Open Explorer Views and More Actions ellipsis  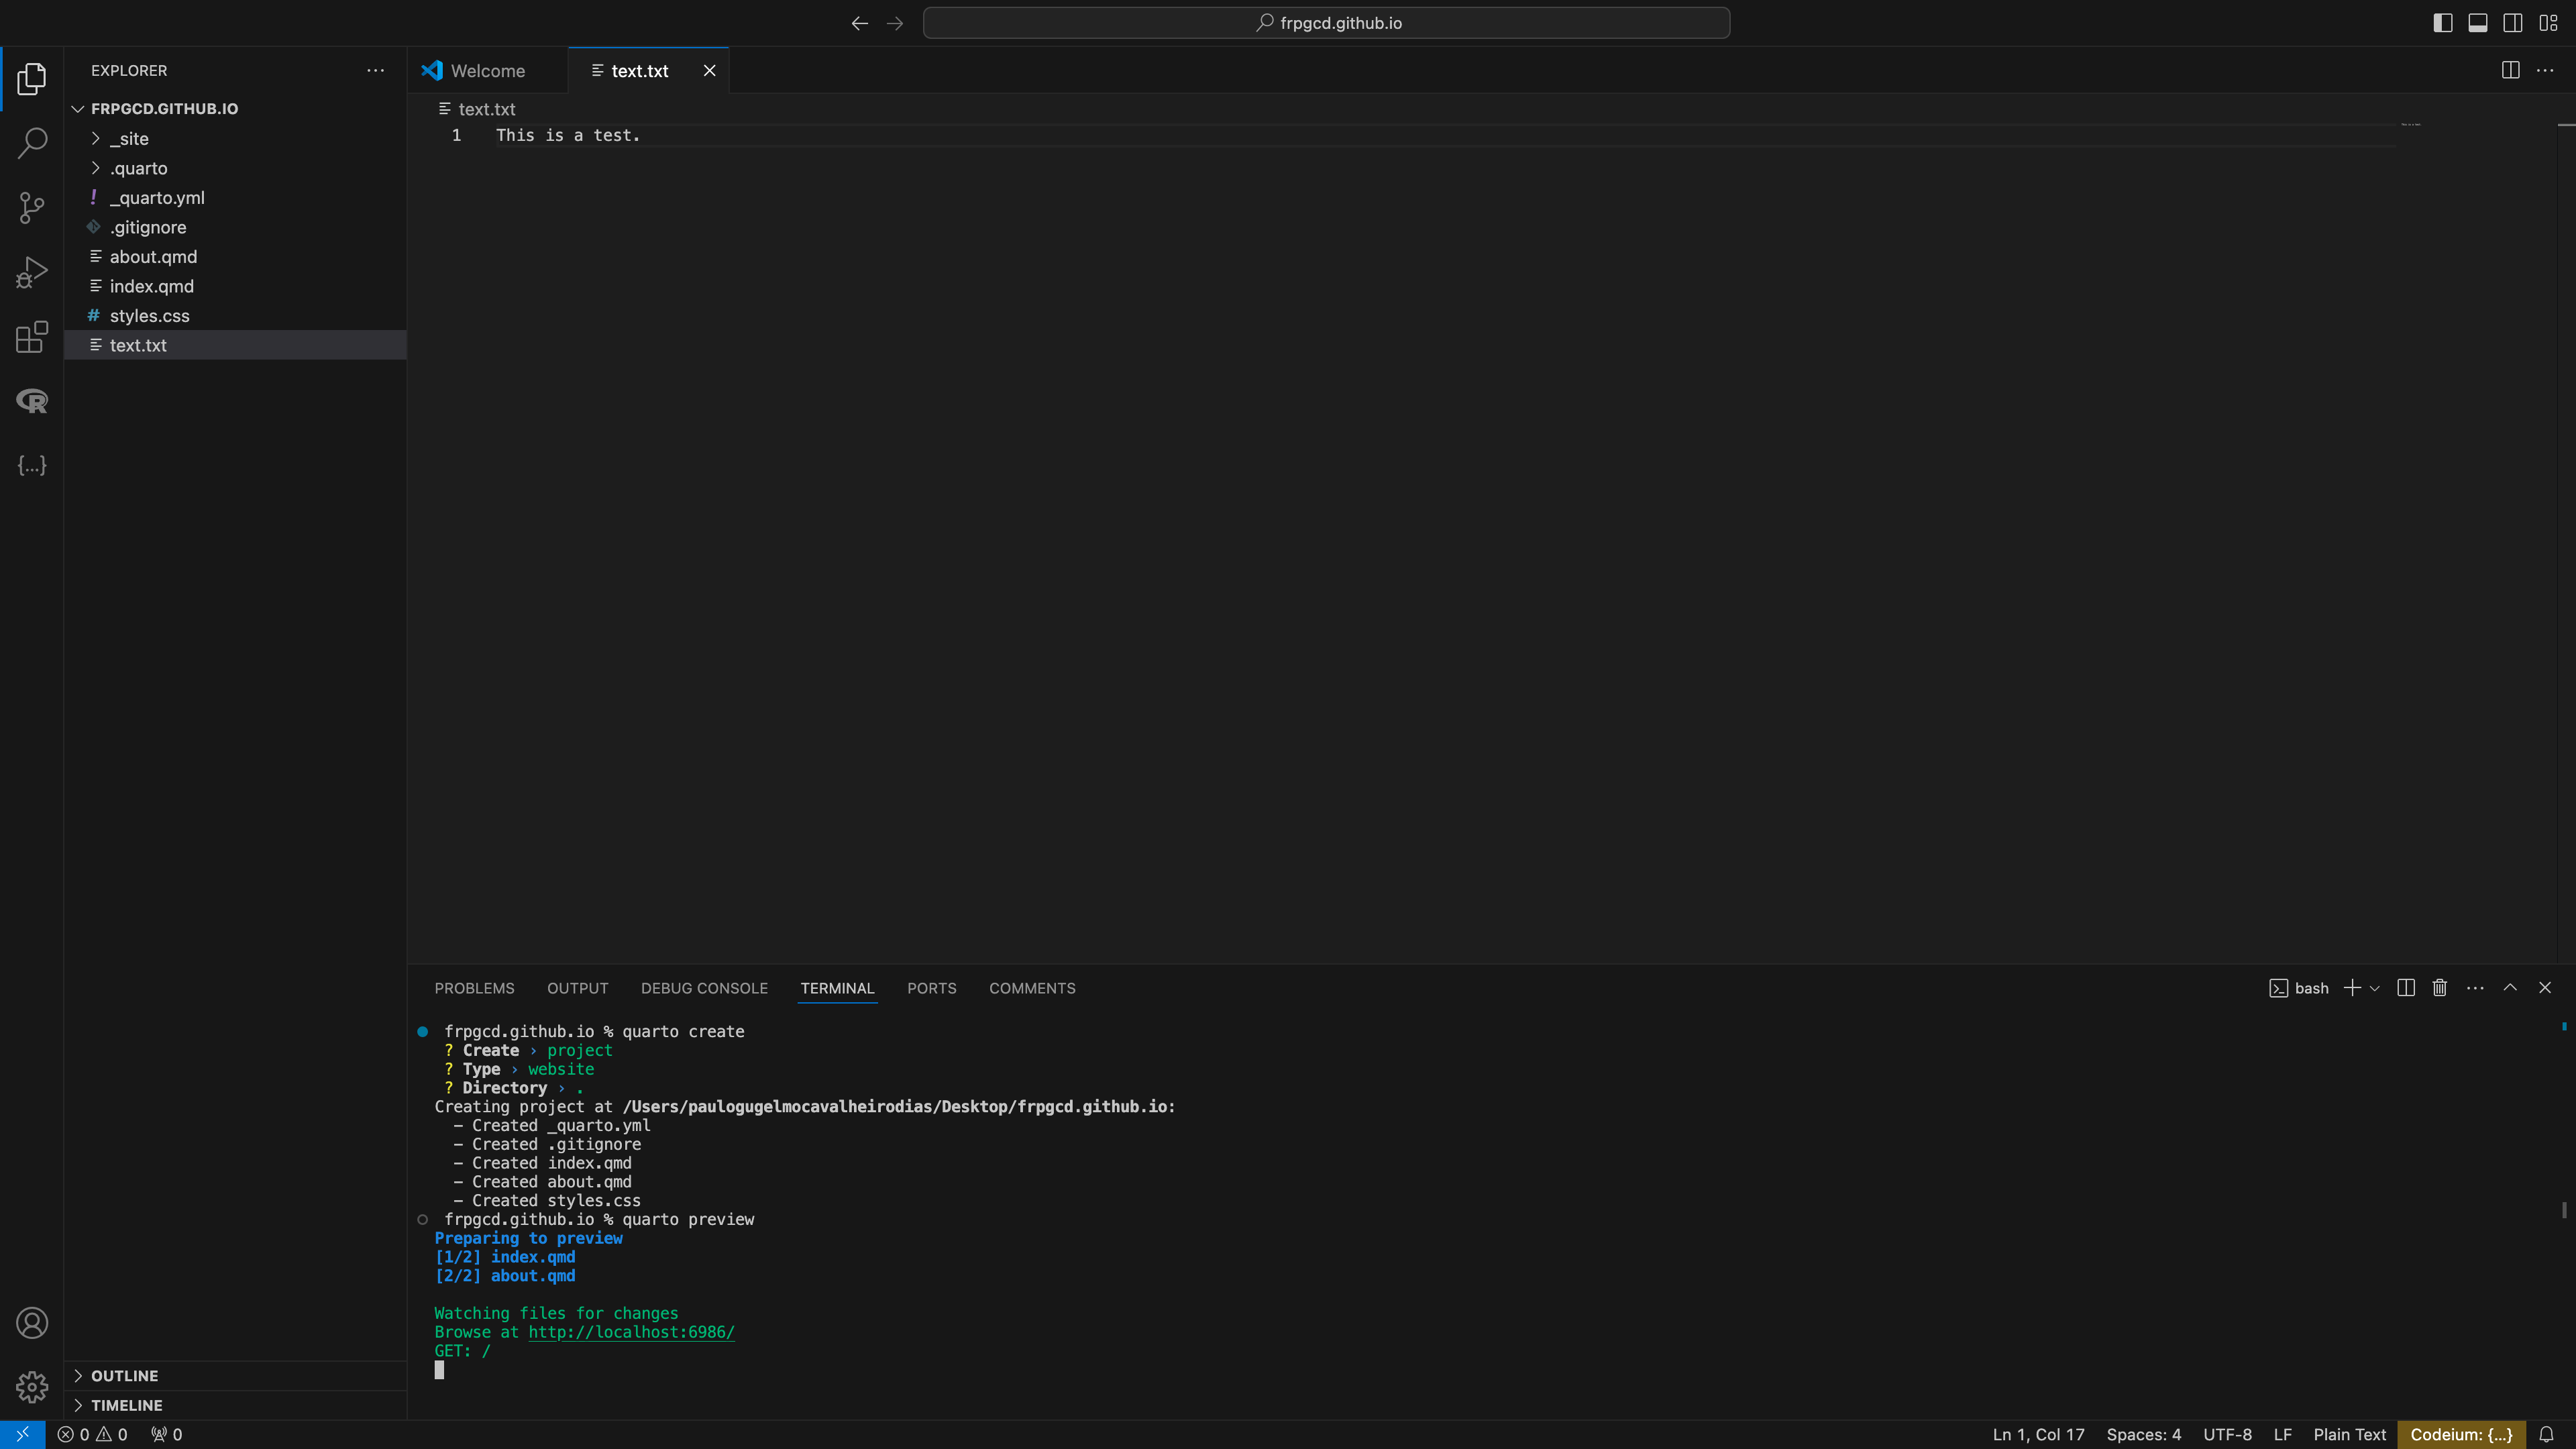point(375,70)
